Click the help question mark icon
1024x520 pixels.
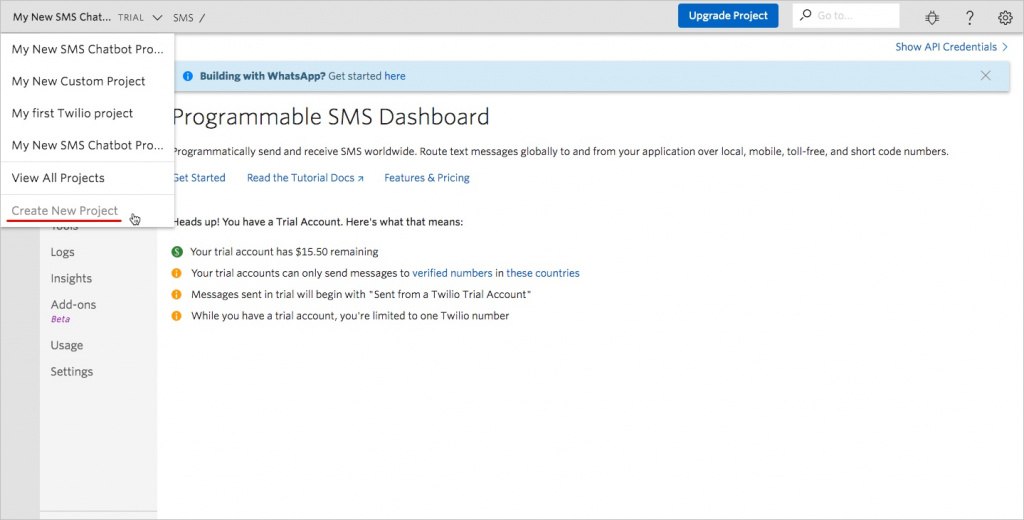click(969, 17)
